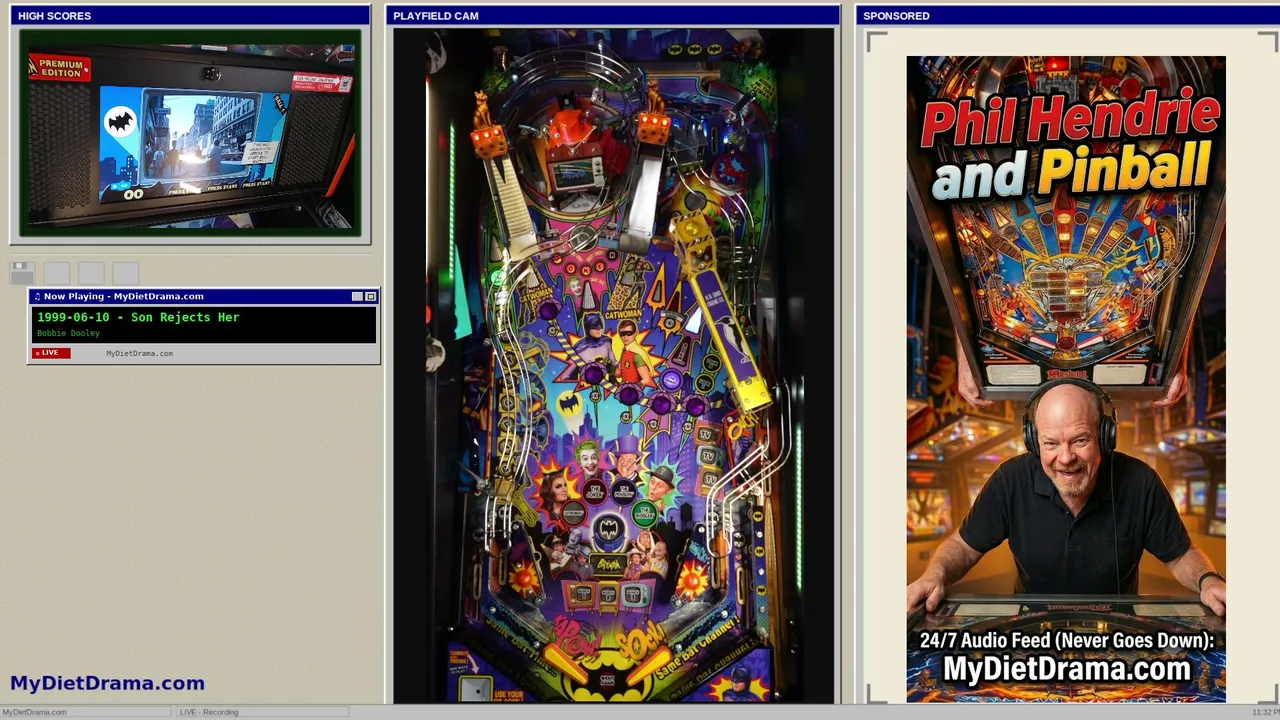
Task: Select the SPONSORED panel title
Action: (896, 16)
